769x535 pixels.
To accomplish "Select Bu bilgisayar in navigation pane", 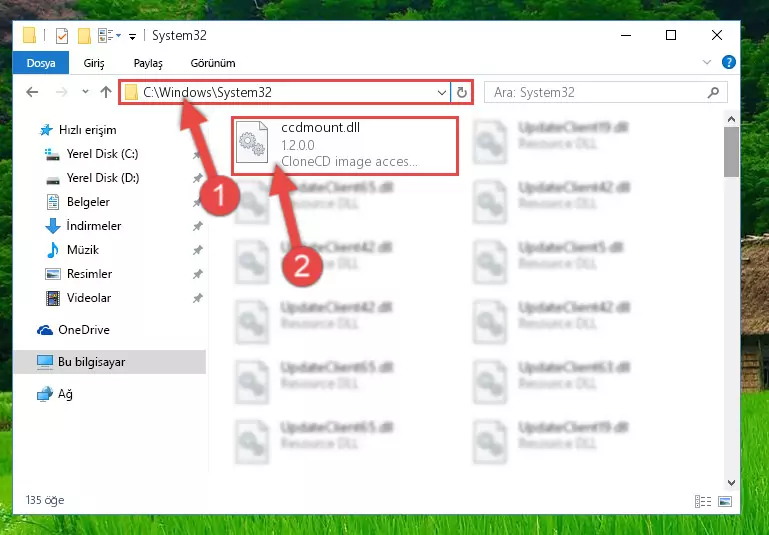I will (81, 362).
